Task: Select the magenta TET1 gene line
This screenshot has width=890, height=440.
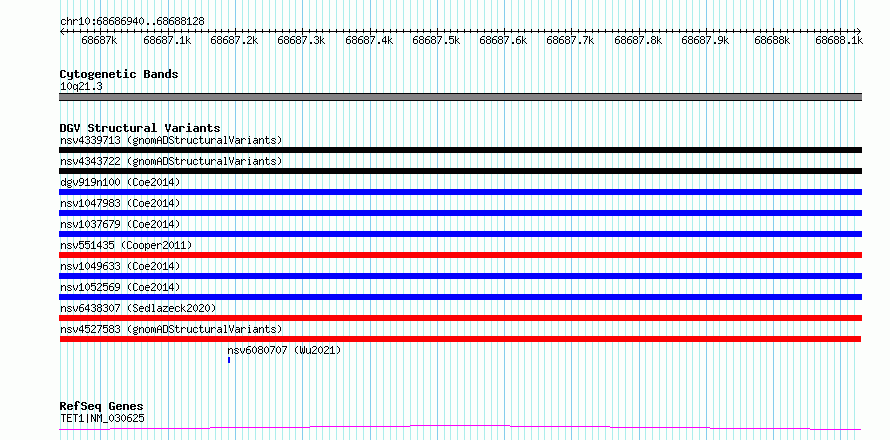Action: click(x=460, y=427)
